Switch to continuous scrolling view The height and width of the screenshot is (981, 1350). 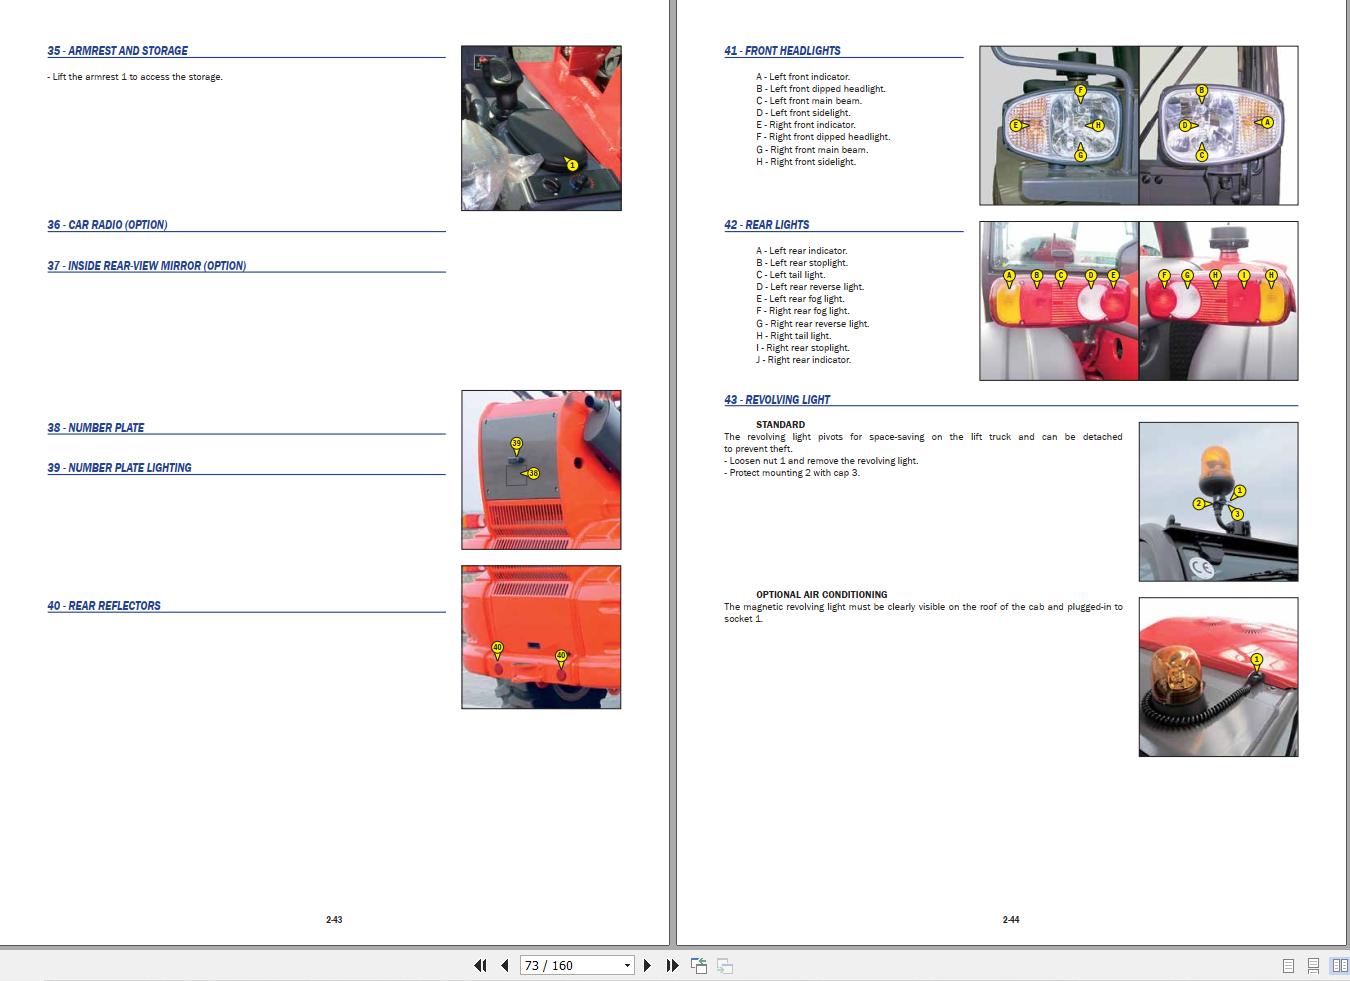[1313, 965]
